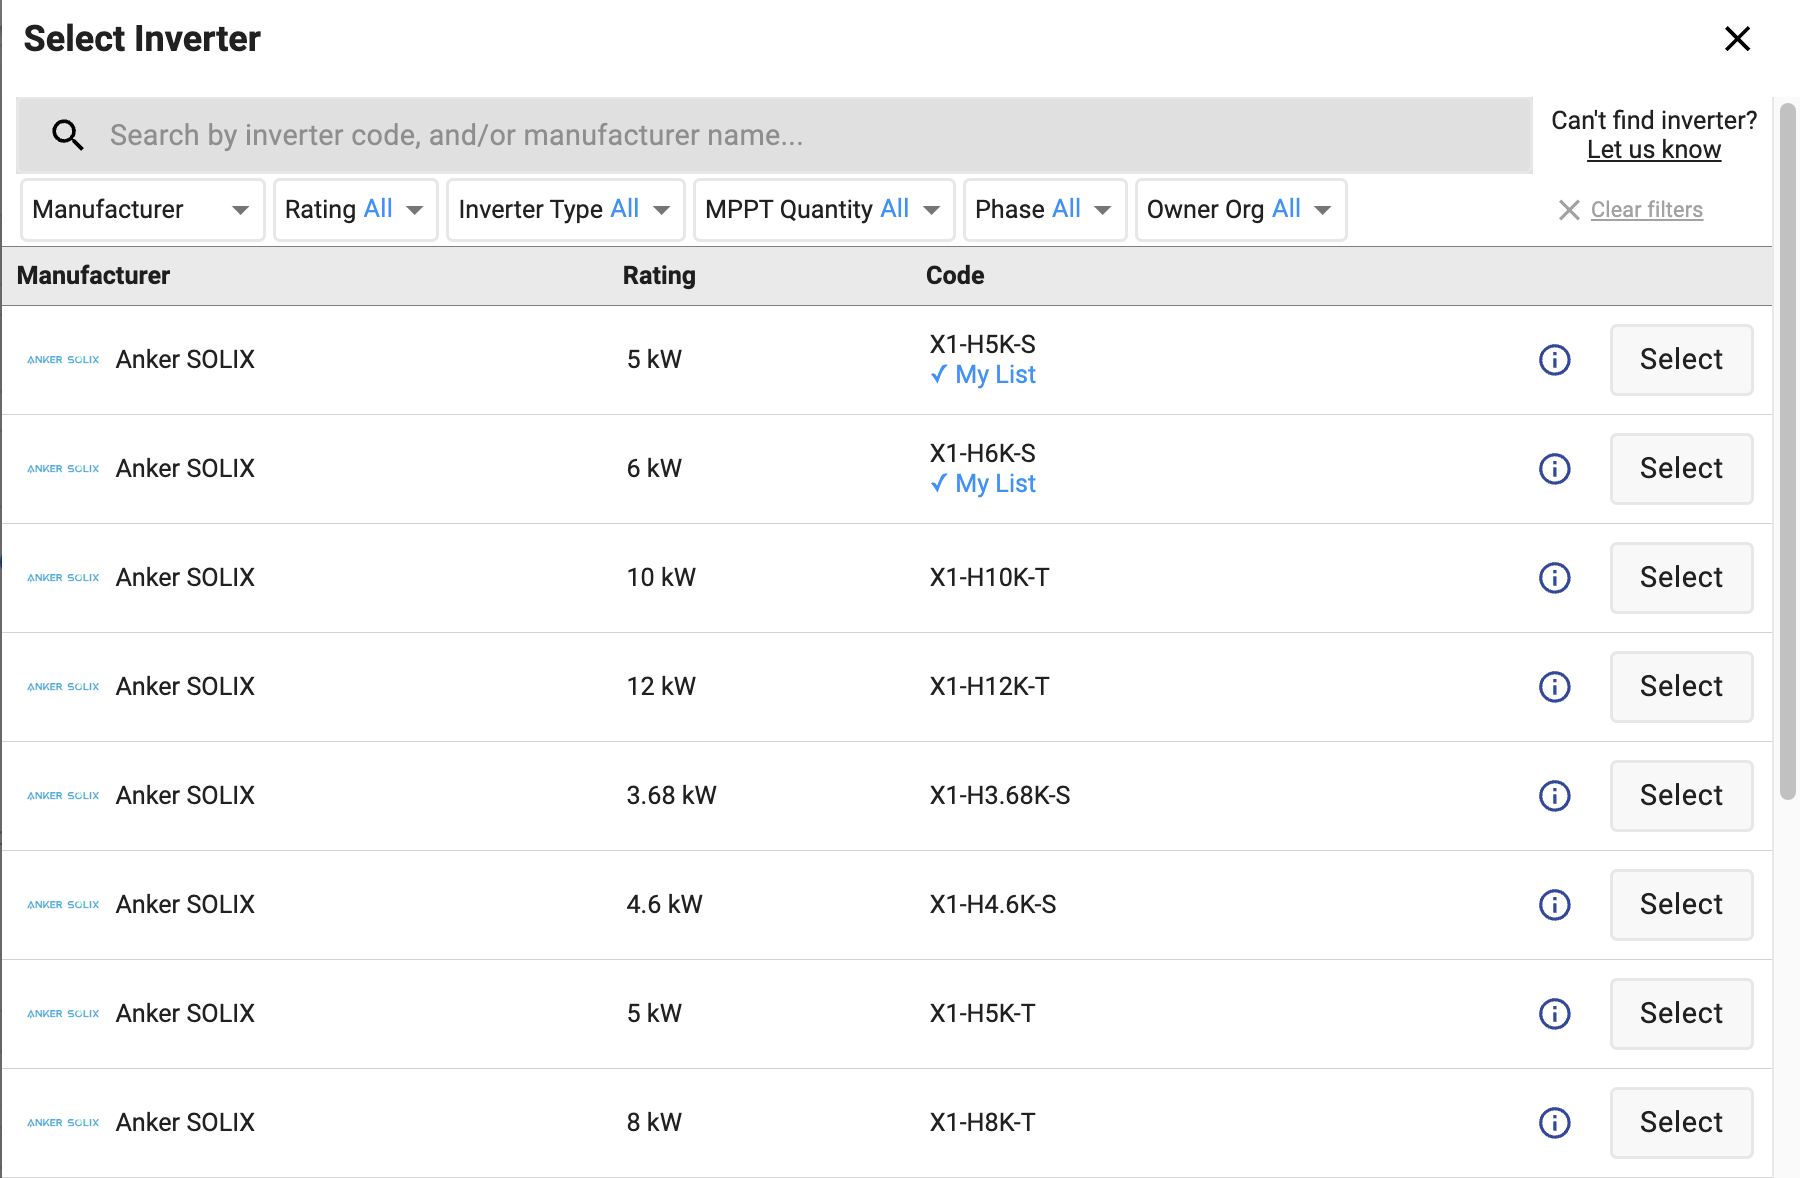Open info for X1-H10K-T inverter
Image resolution: width=1800 pixels, height=1178 pixels.
click(x=1554, y=578)
